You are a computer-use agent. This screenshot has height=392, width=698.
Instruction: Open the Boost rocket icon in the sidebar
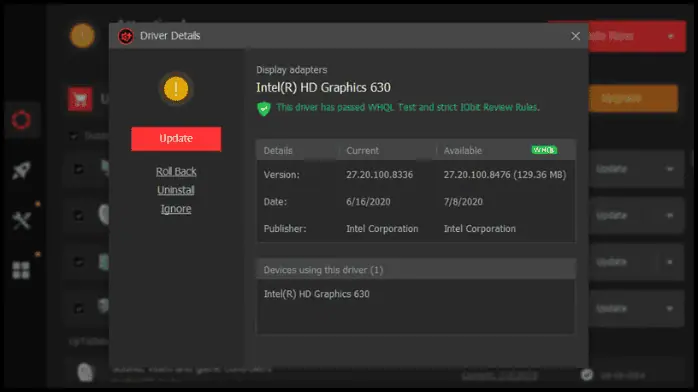[21, 170]
